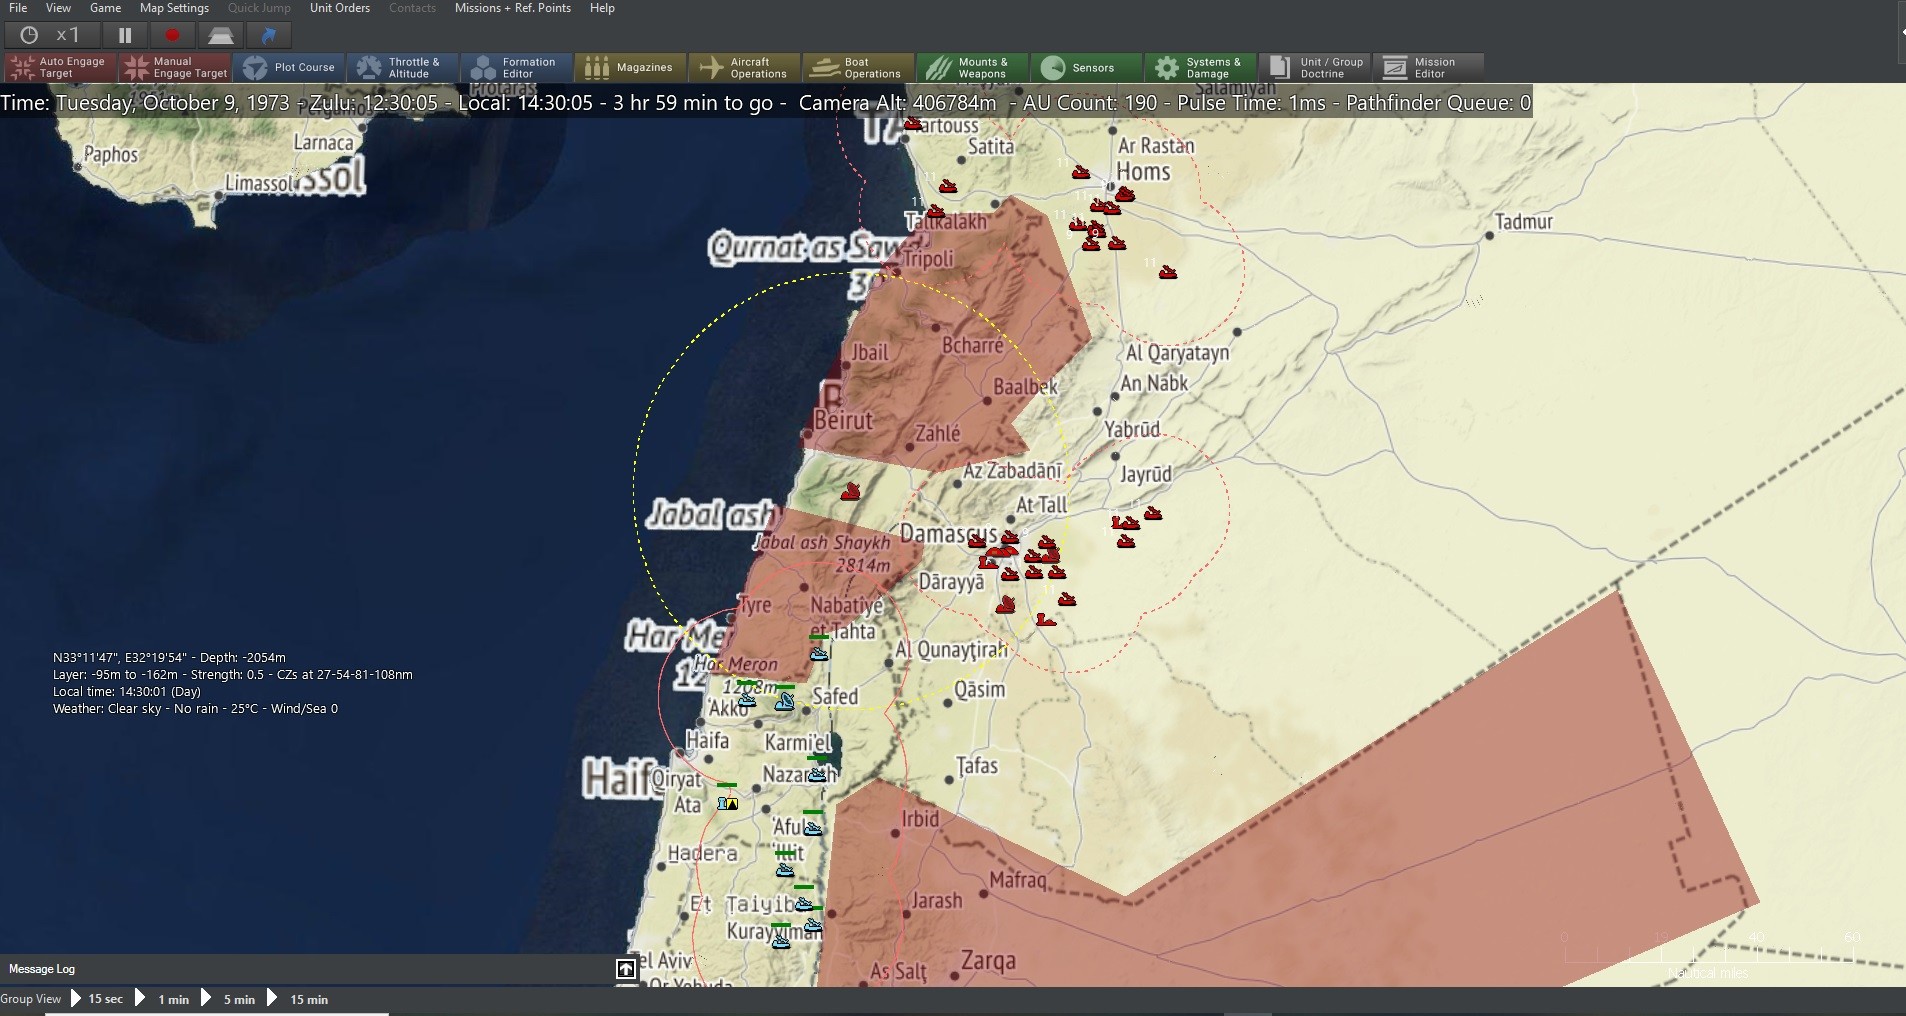Open the Mission Editor

click(1429, 67)
